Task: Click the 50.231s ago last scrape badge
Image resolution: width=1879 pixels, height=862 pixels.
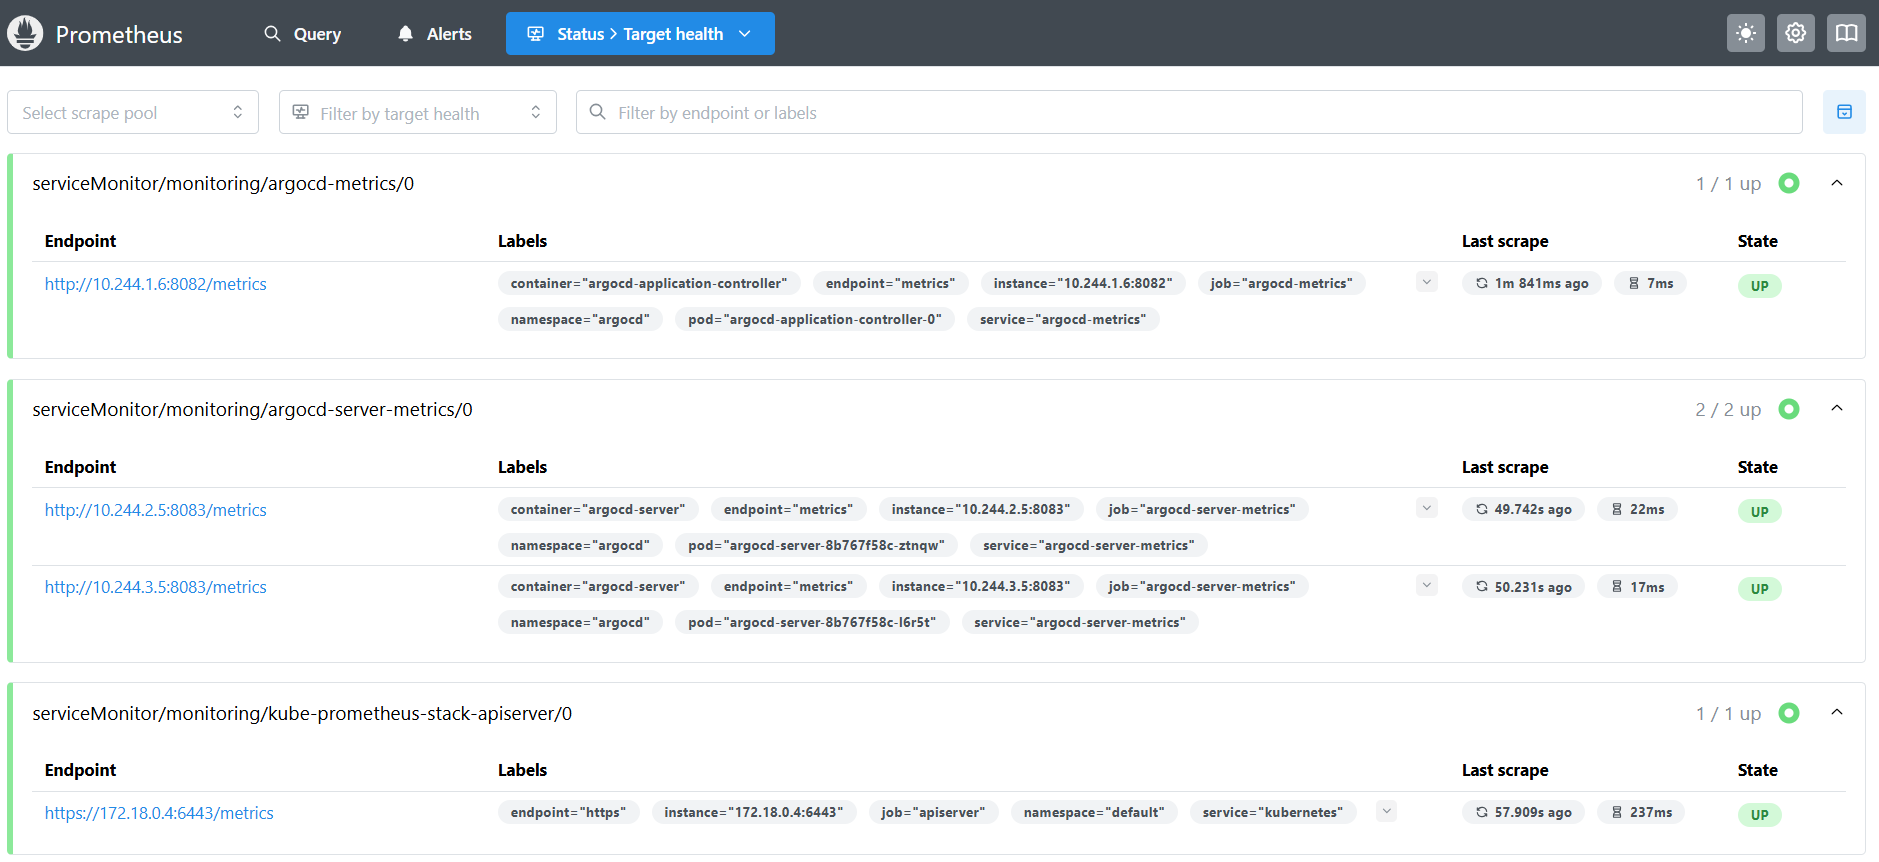Action: [1523, 586]
